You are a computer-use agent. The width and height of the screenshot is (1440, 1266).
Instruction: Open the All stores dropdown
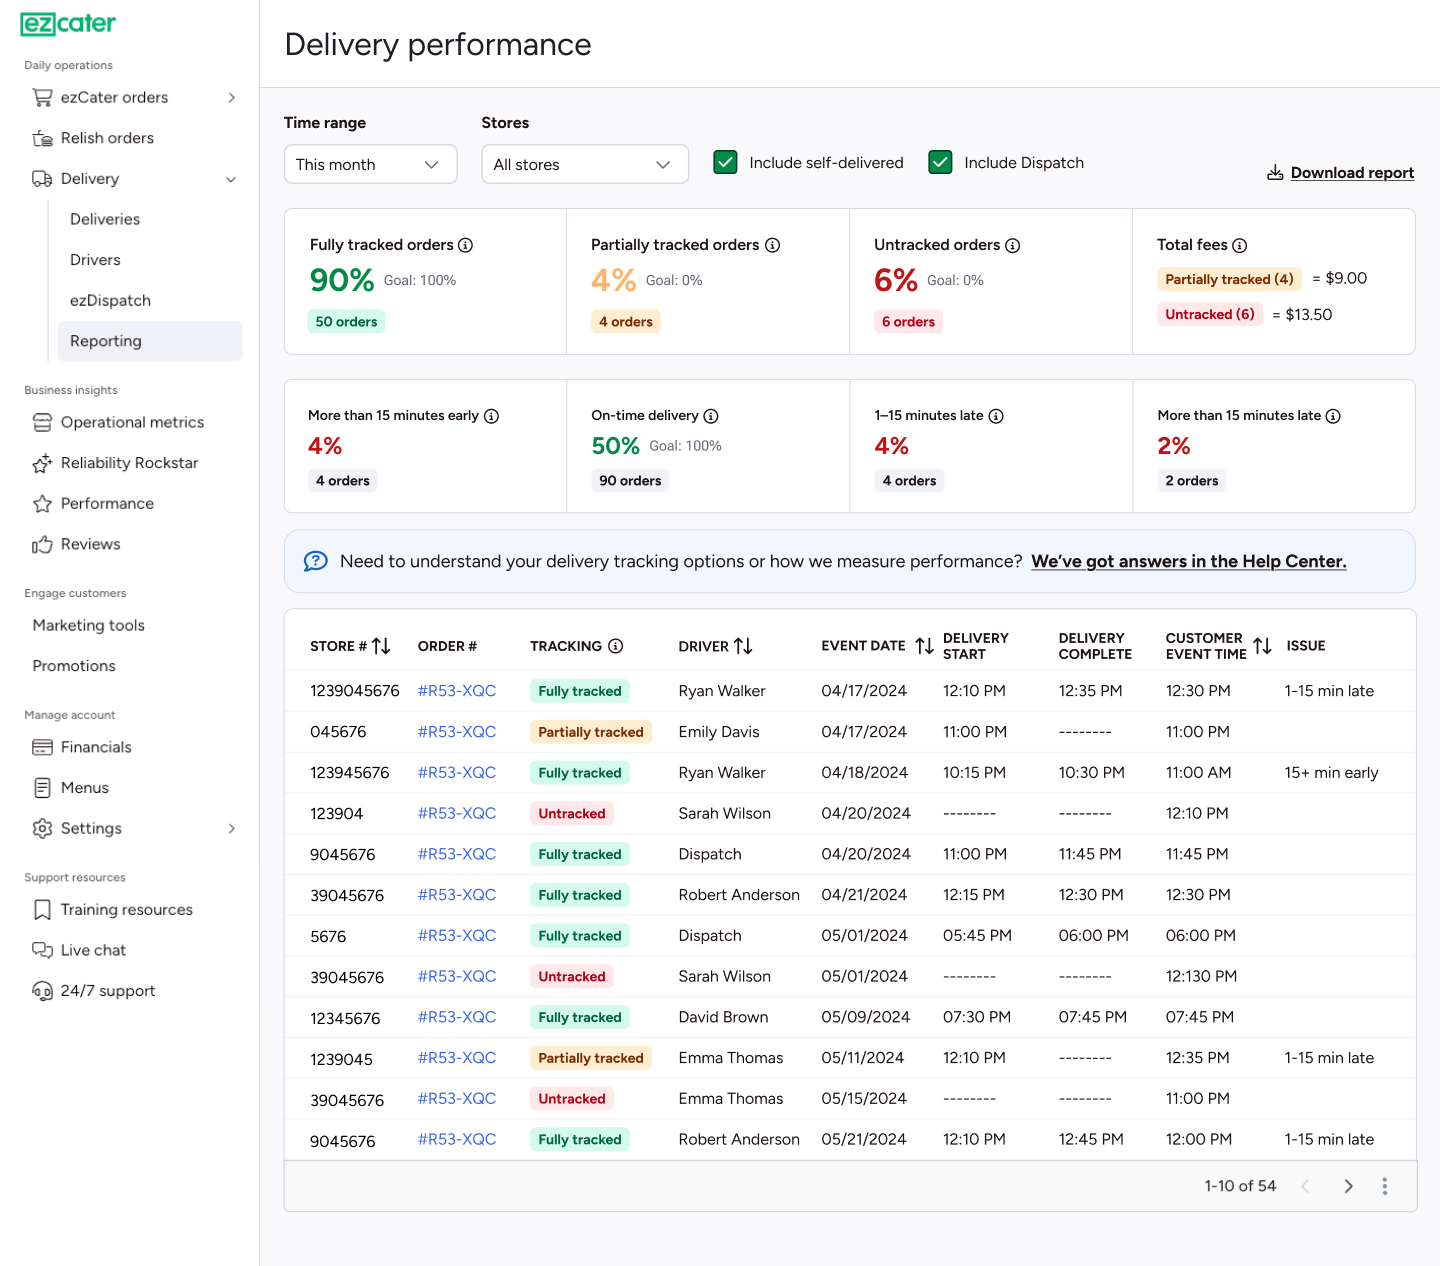tap(585, 164)
